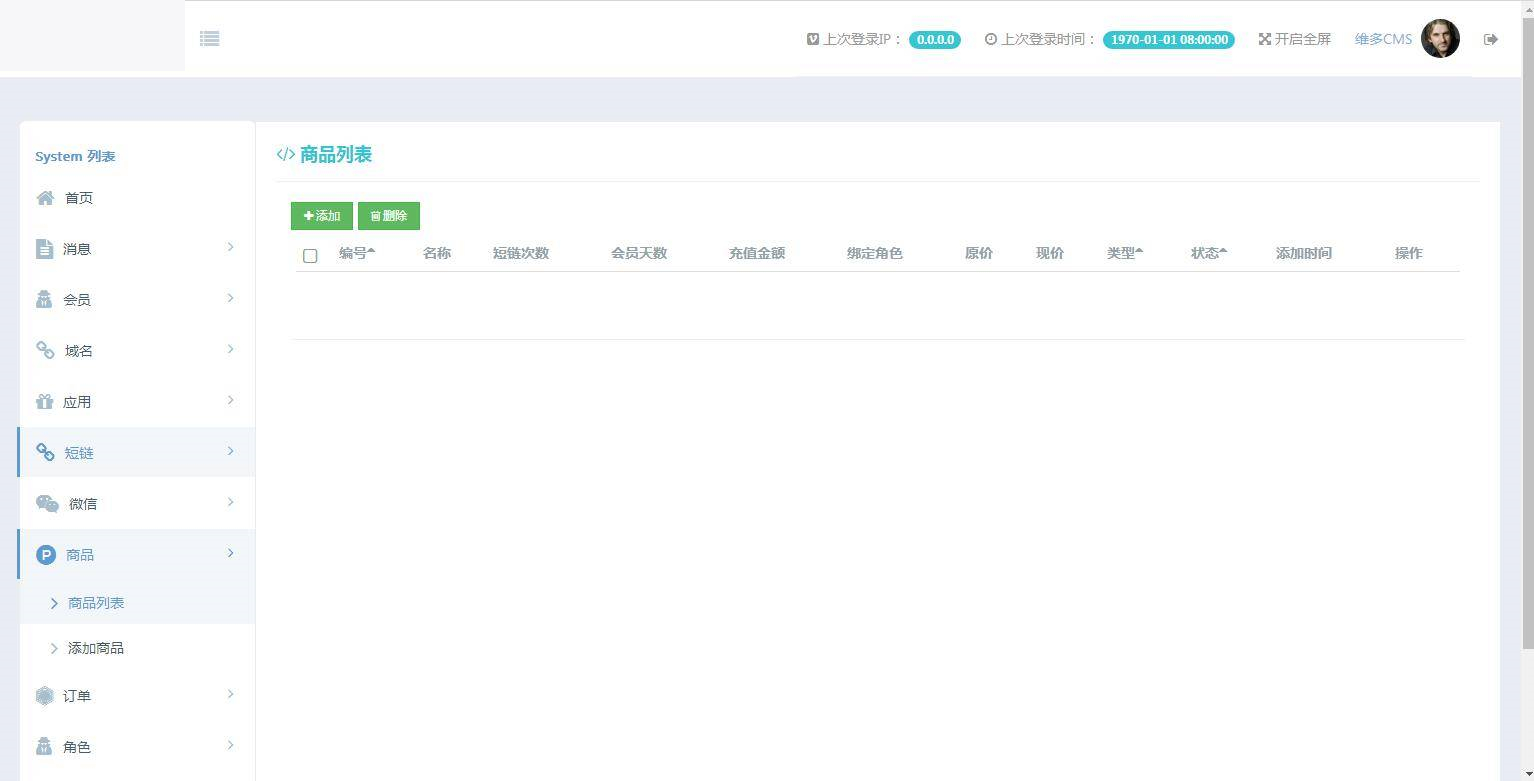Select the 短链 short-link chain icon

click(x=45, y=452)
